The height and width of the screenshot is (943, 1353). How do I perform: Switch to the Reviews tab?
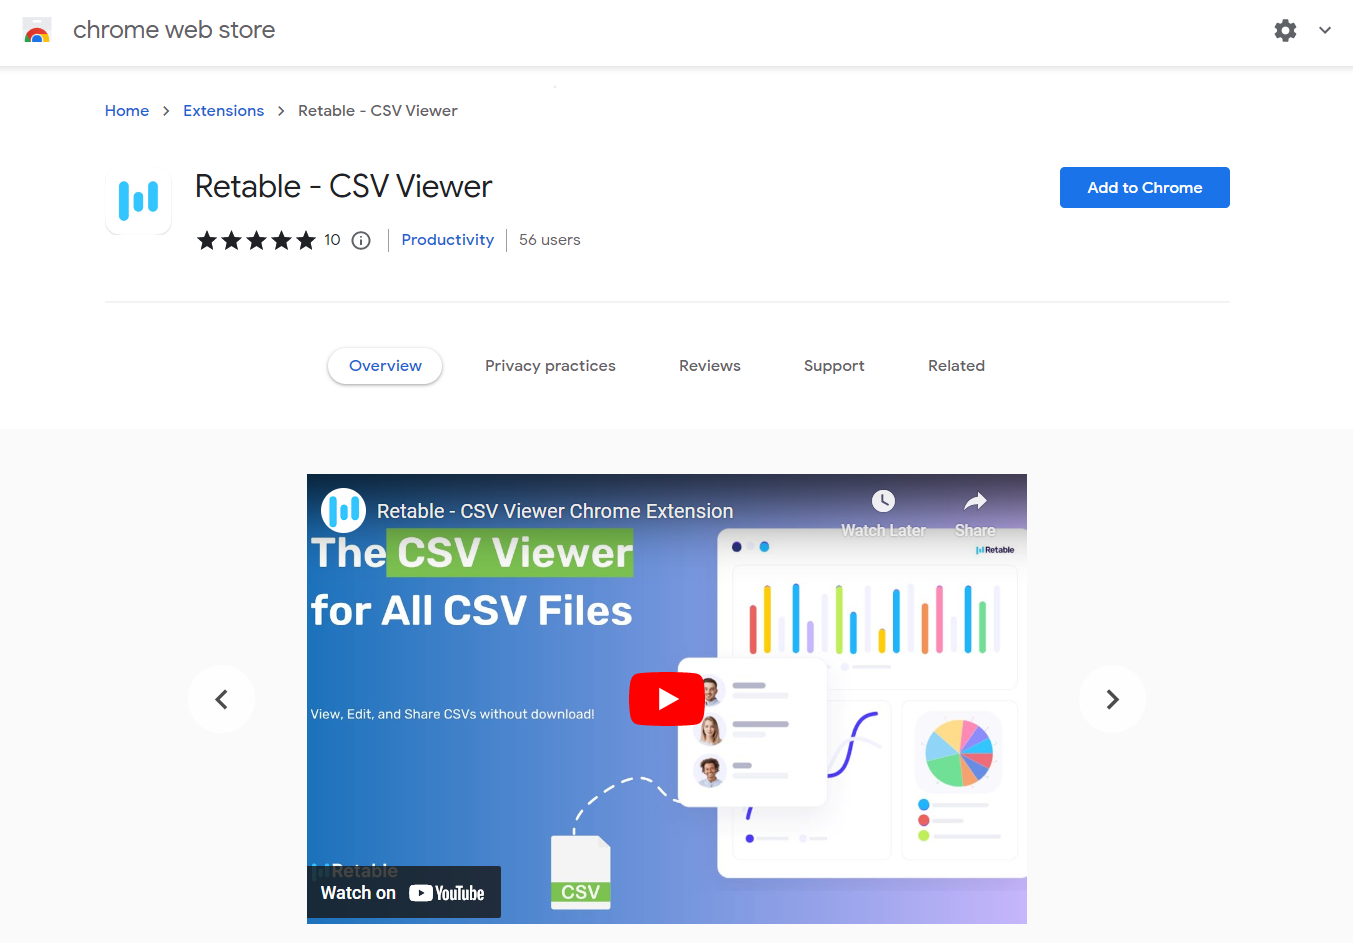(x=710, y=366)
